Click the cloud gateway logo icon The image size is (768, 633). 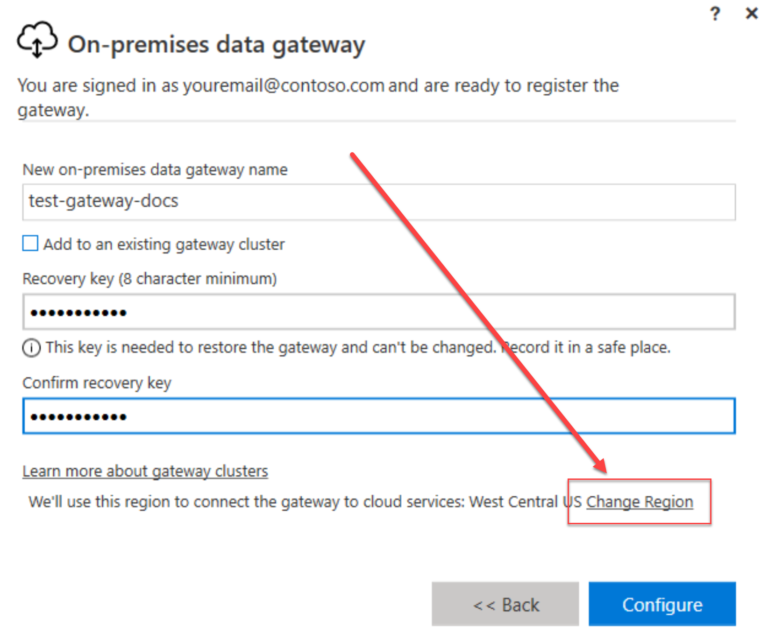37,43
